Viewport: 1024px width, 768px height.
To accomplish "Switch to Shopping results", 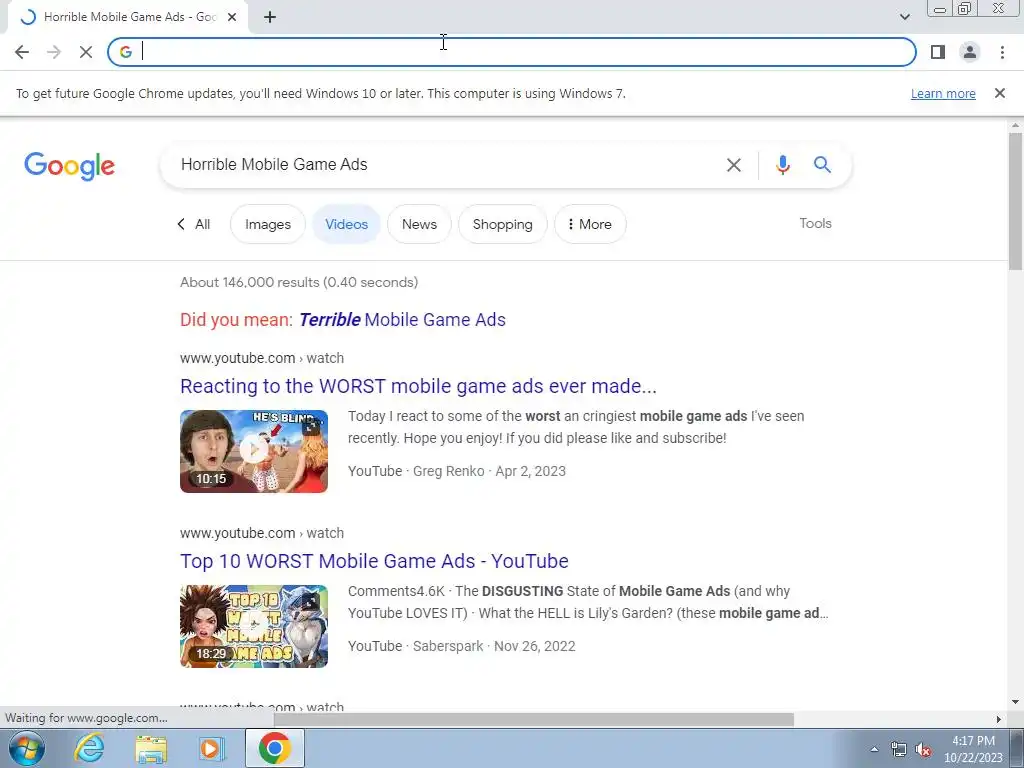I will pyautogui.click(x=502, y=224).
